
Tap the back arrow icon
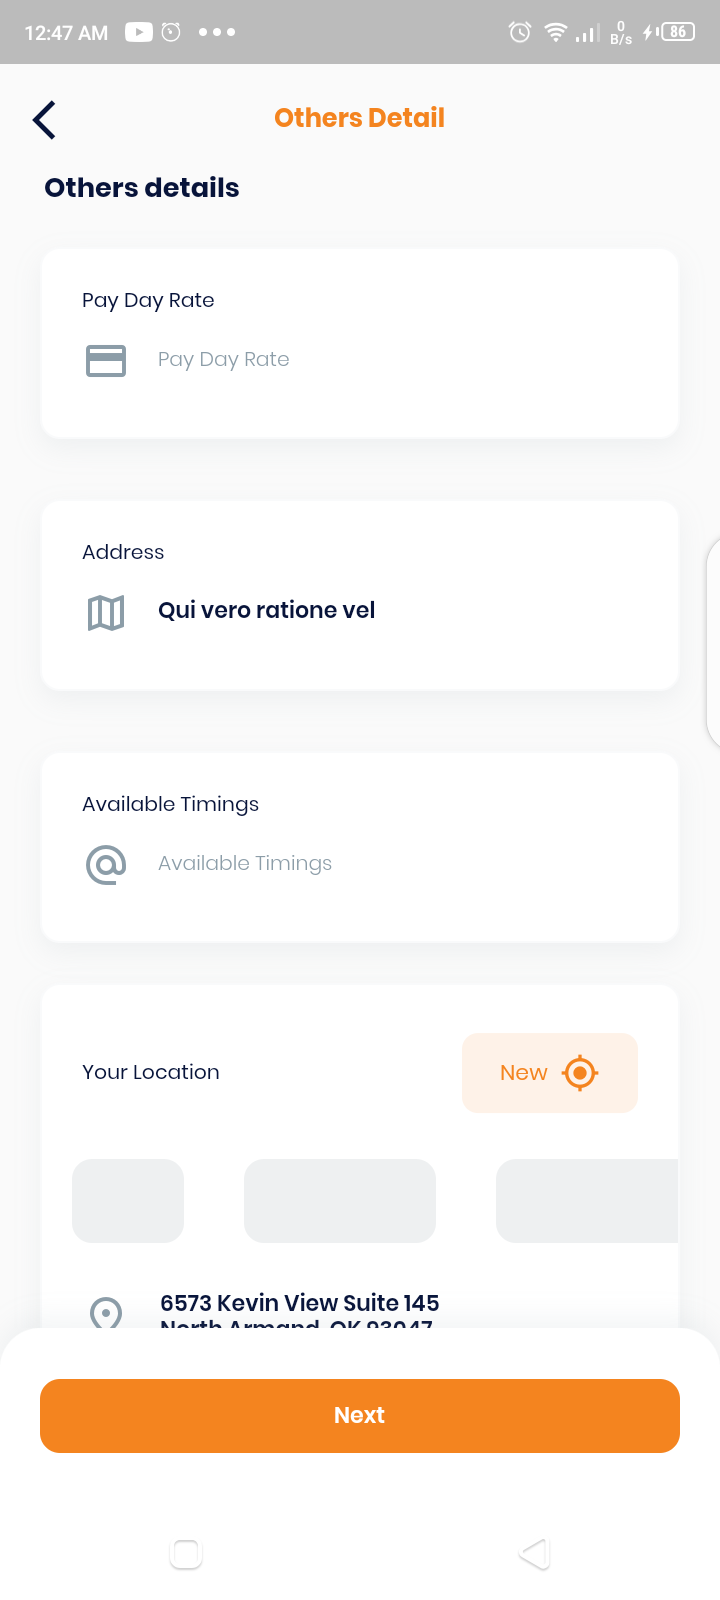[44, 119]
